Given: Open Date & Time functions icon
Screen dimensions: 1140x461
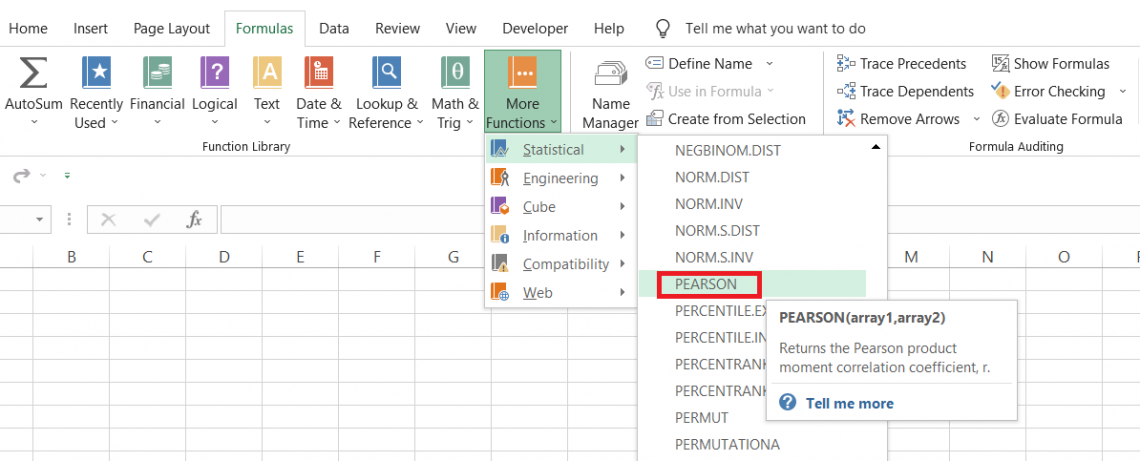Looking at the screenshot, I should click(x=318, y=73).
